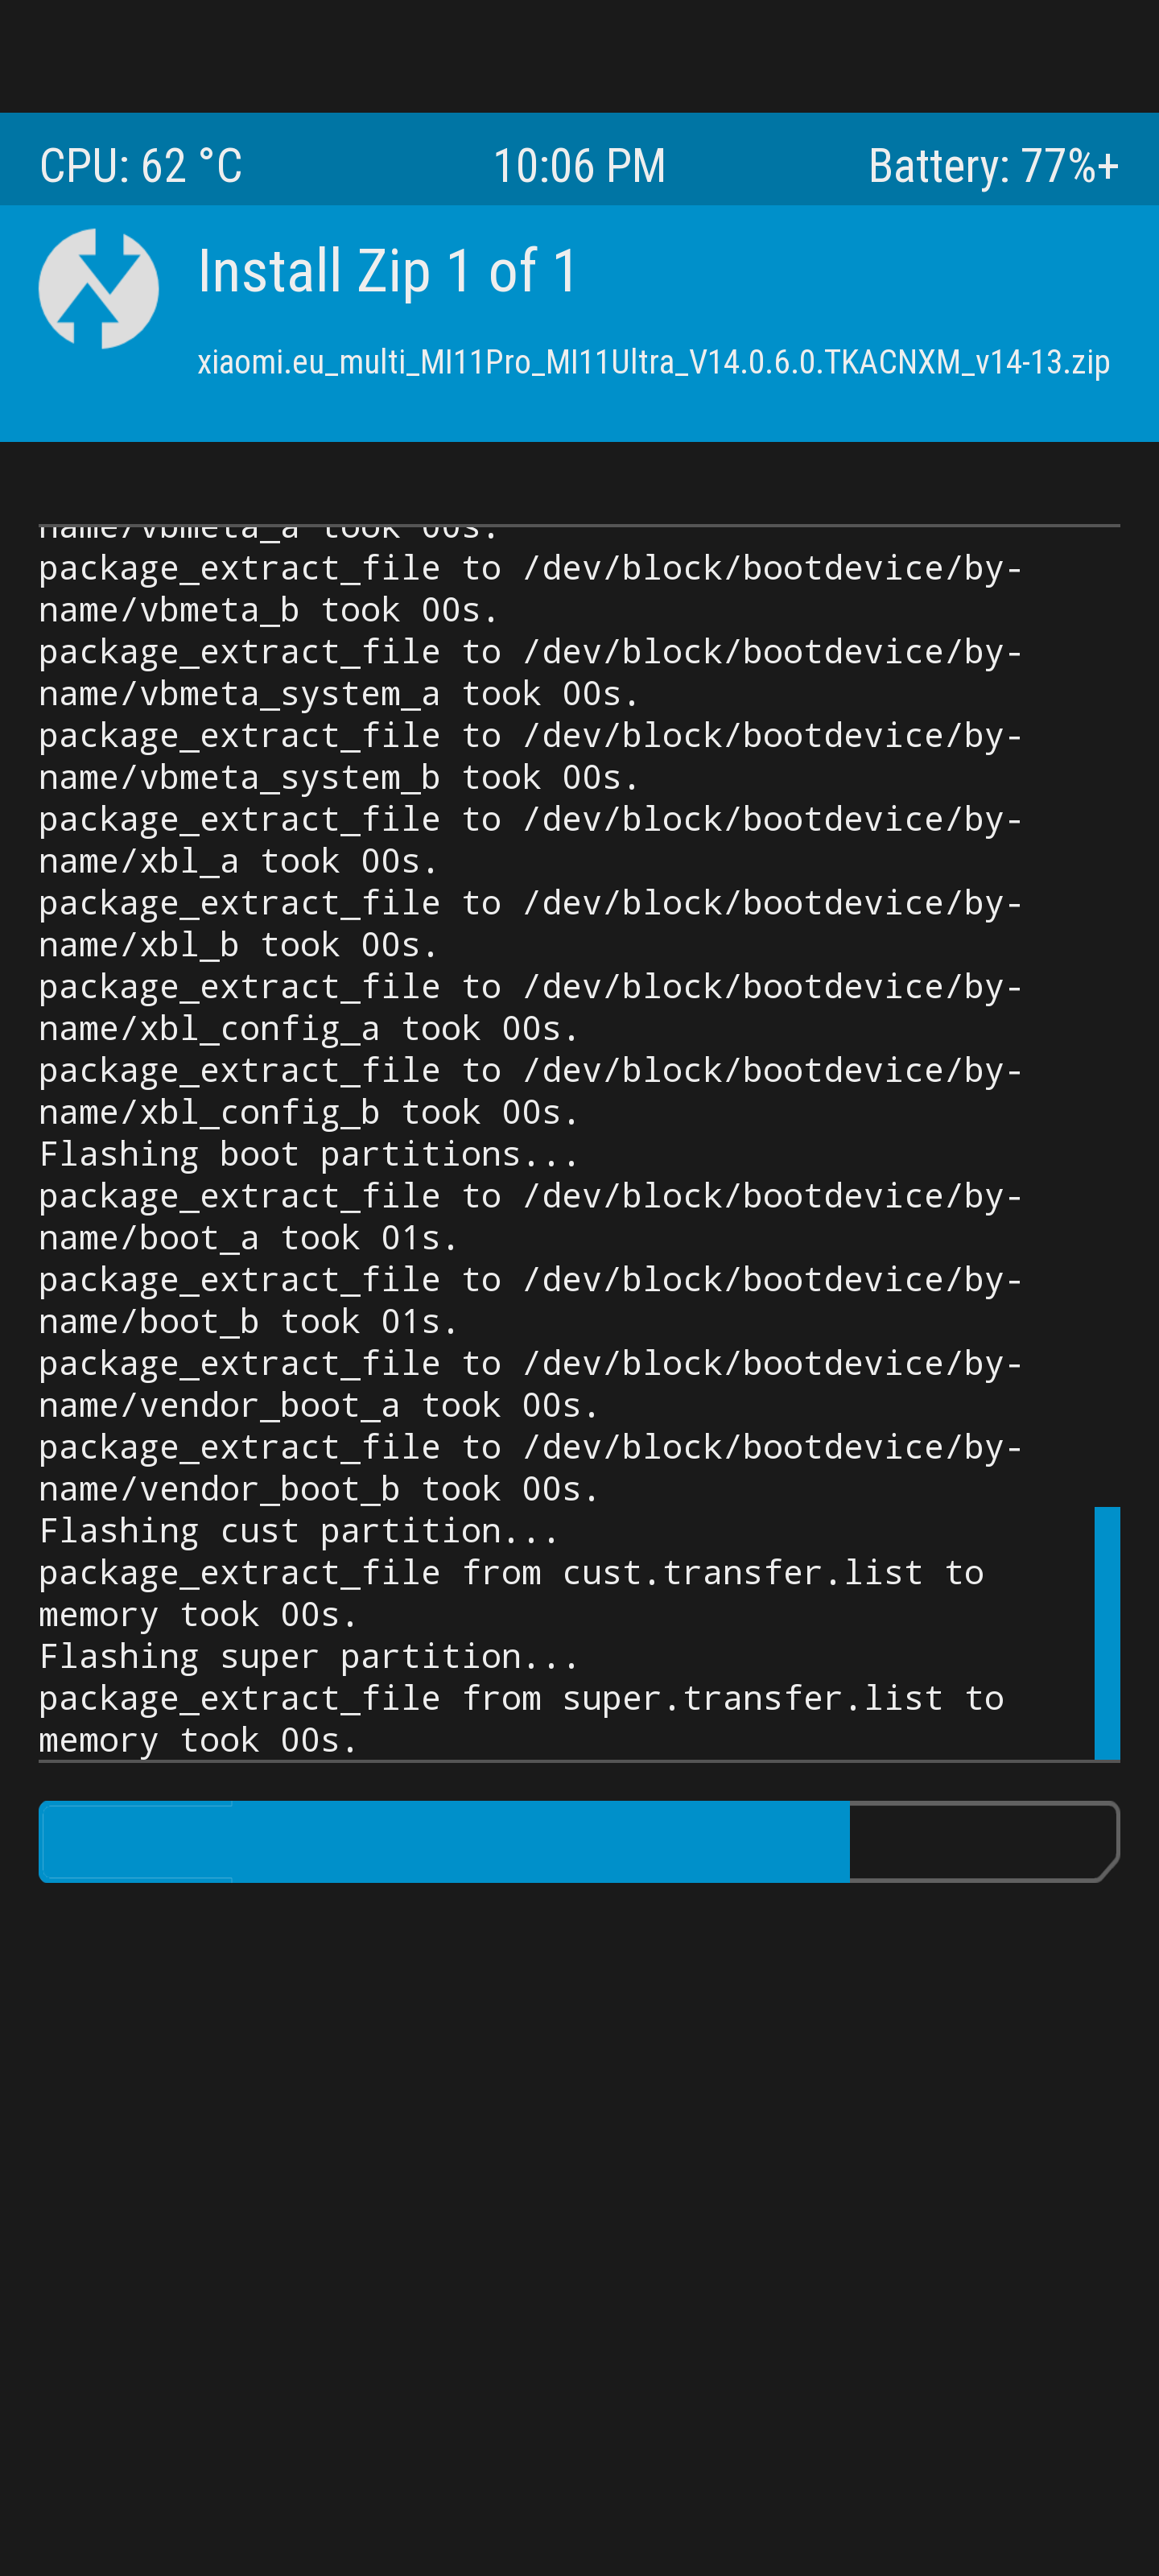Tap the TWRP logo icon
Viewport: 1159px width, 2576px height.
tap(98, 289)
